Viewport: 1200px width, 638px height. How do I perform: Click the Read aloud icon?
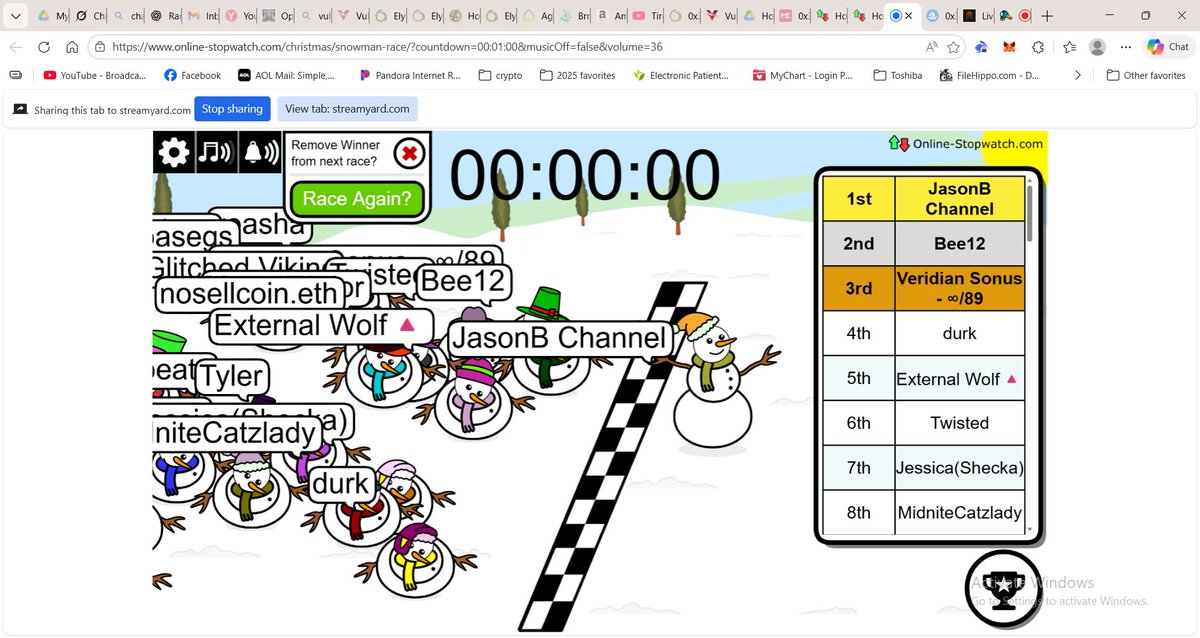932,47
